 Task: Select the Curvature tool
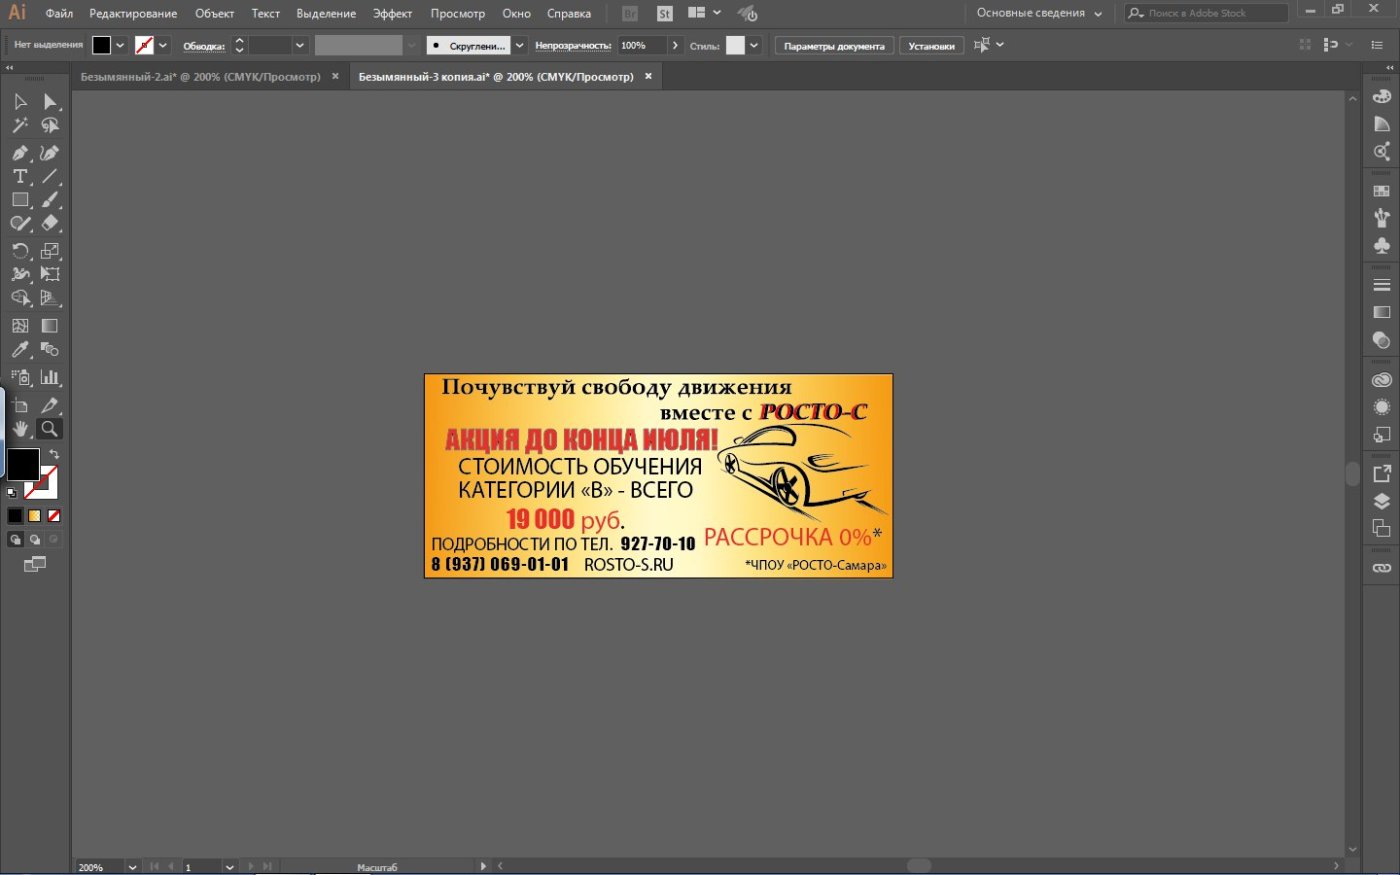tap(50, 153)
